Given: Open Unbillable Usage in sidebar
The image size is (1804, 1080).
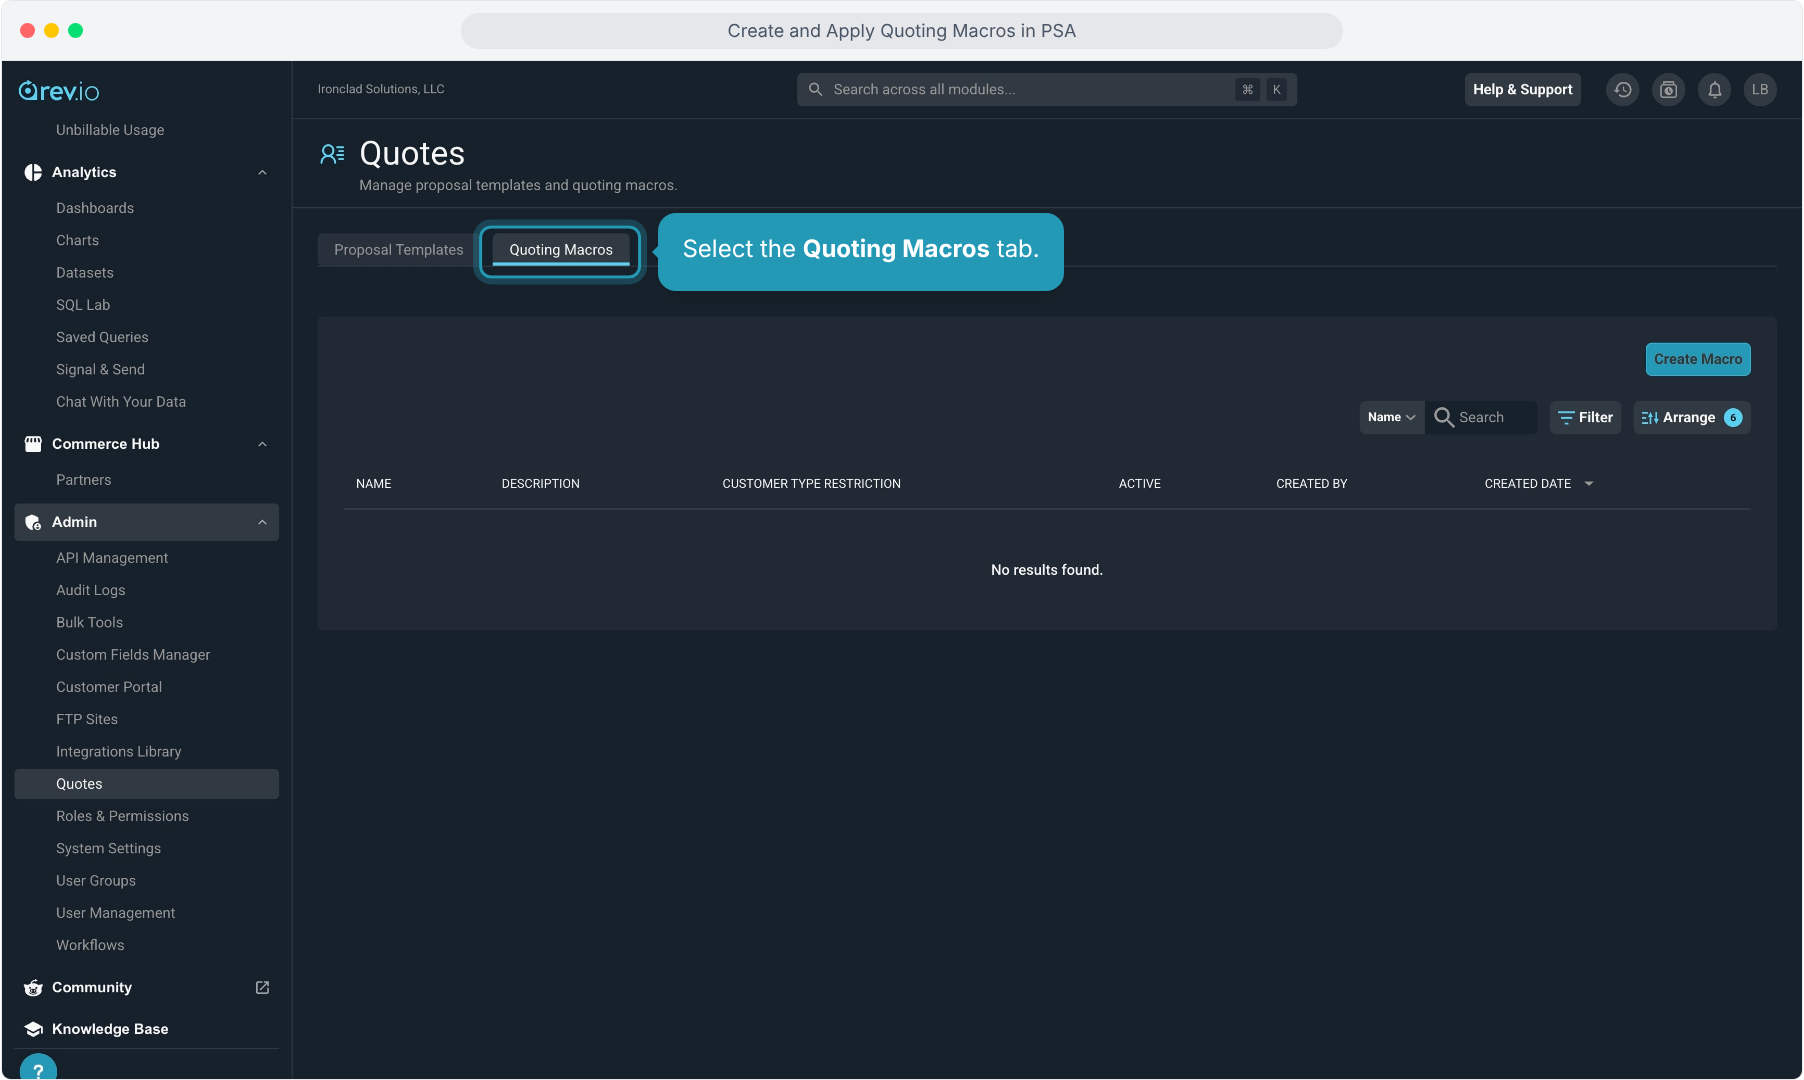Looking at the screenshot, I should pos(110,130).
